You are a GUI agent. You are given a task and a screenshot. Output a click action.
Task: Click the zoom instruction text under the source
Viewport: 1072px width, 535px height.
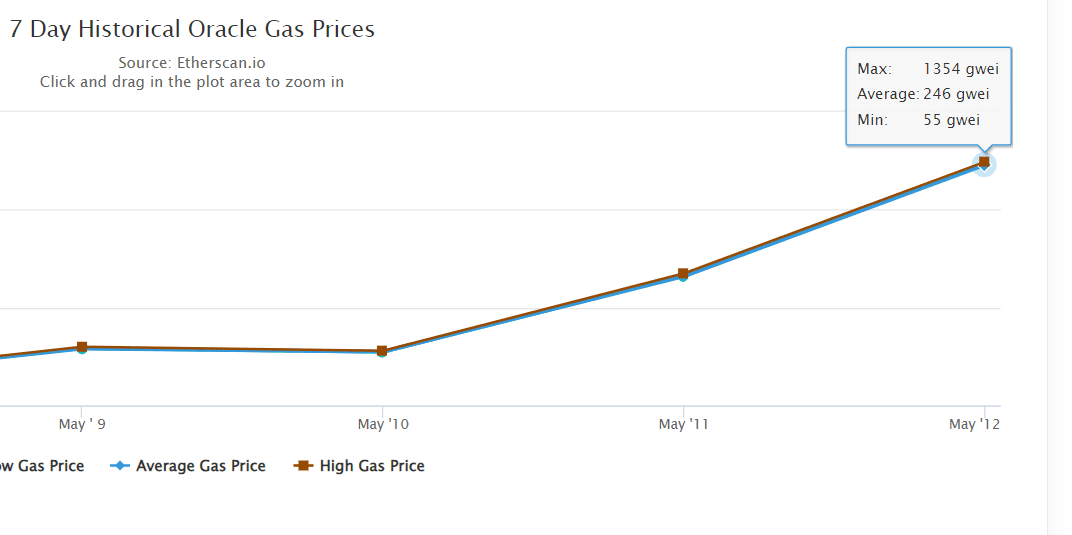click(x=192, y=82)
